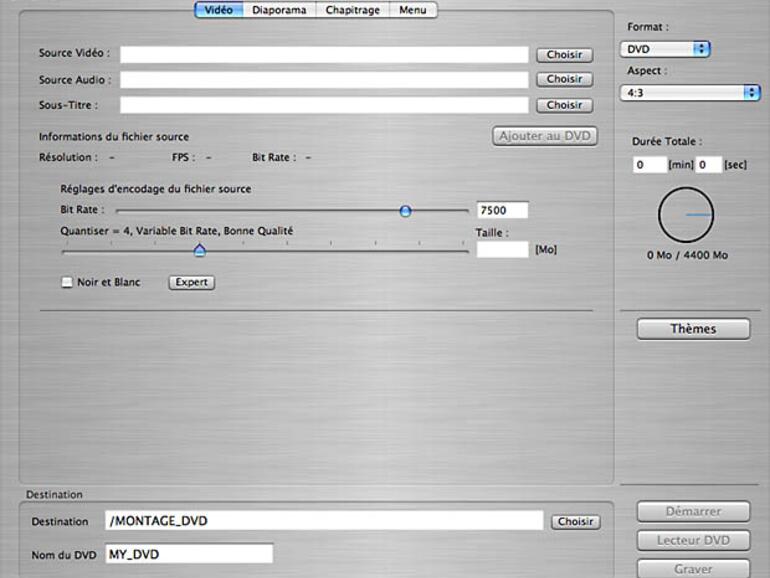Focus the Source Audio path field

click(324, 80)
